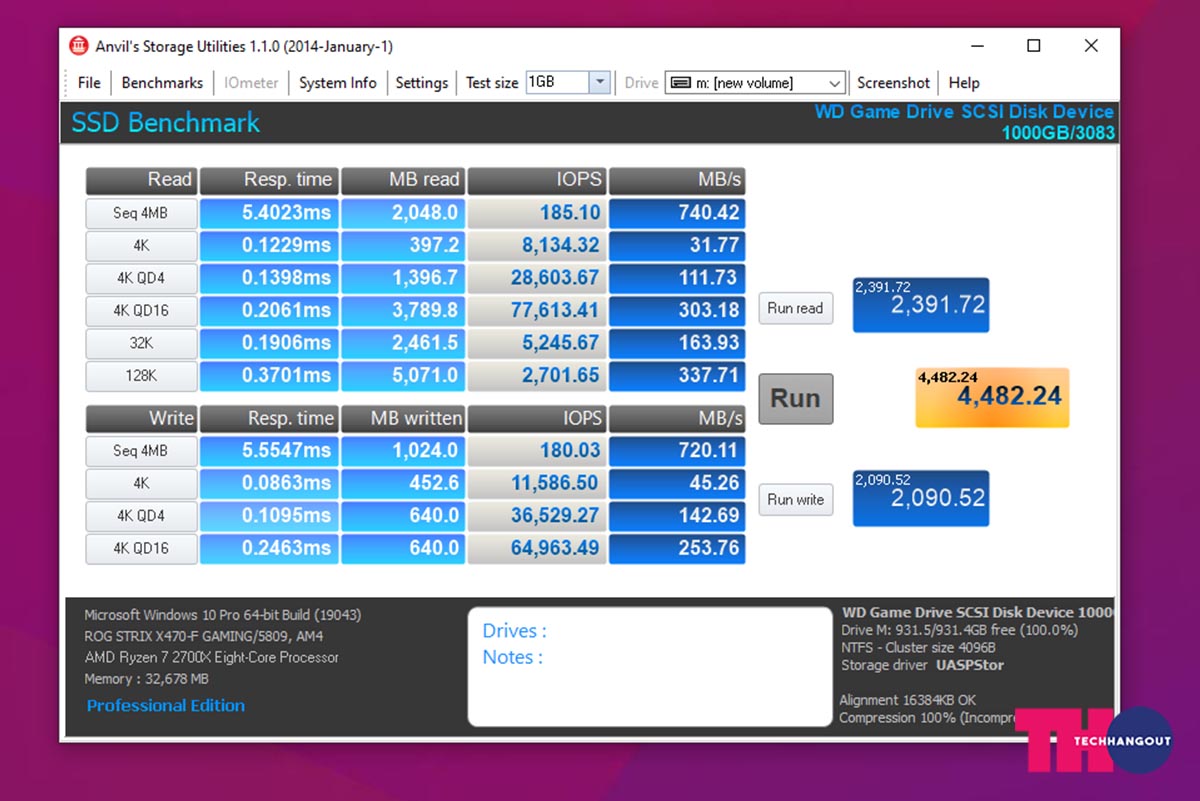Viewport: 1200px width, 801px height.
Task: Click the write 4K QD16 test button
Action: point(141,548)
